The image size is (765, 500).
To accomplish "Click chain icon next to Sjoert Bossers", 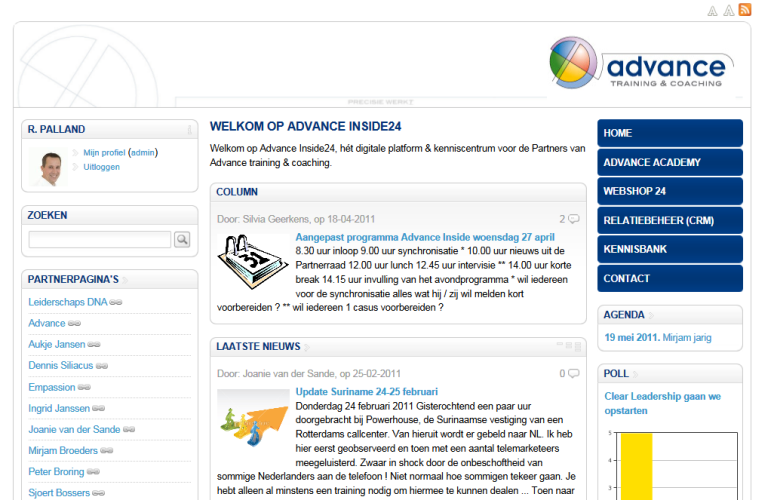I will click(99, 493).
